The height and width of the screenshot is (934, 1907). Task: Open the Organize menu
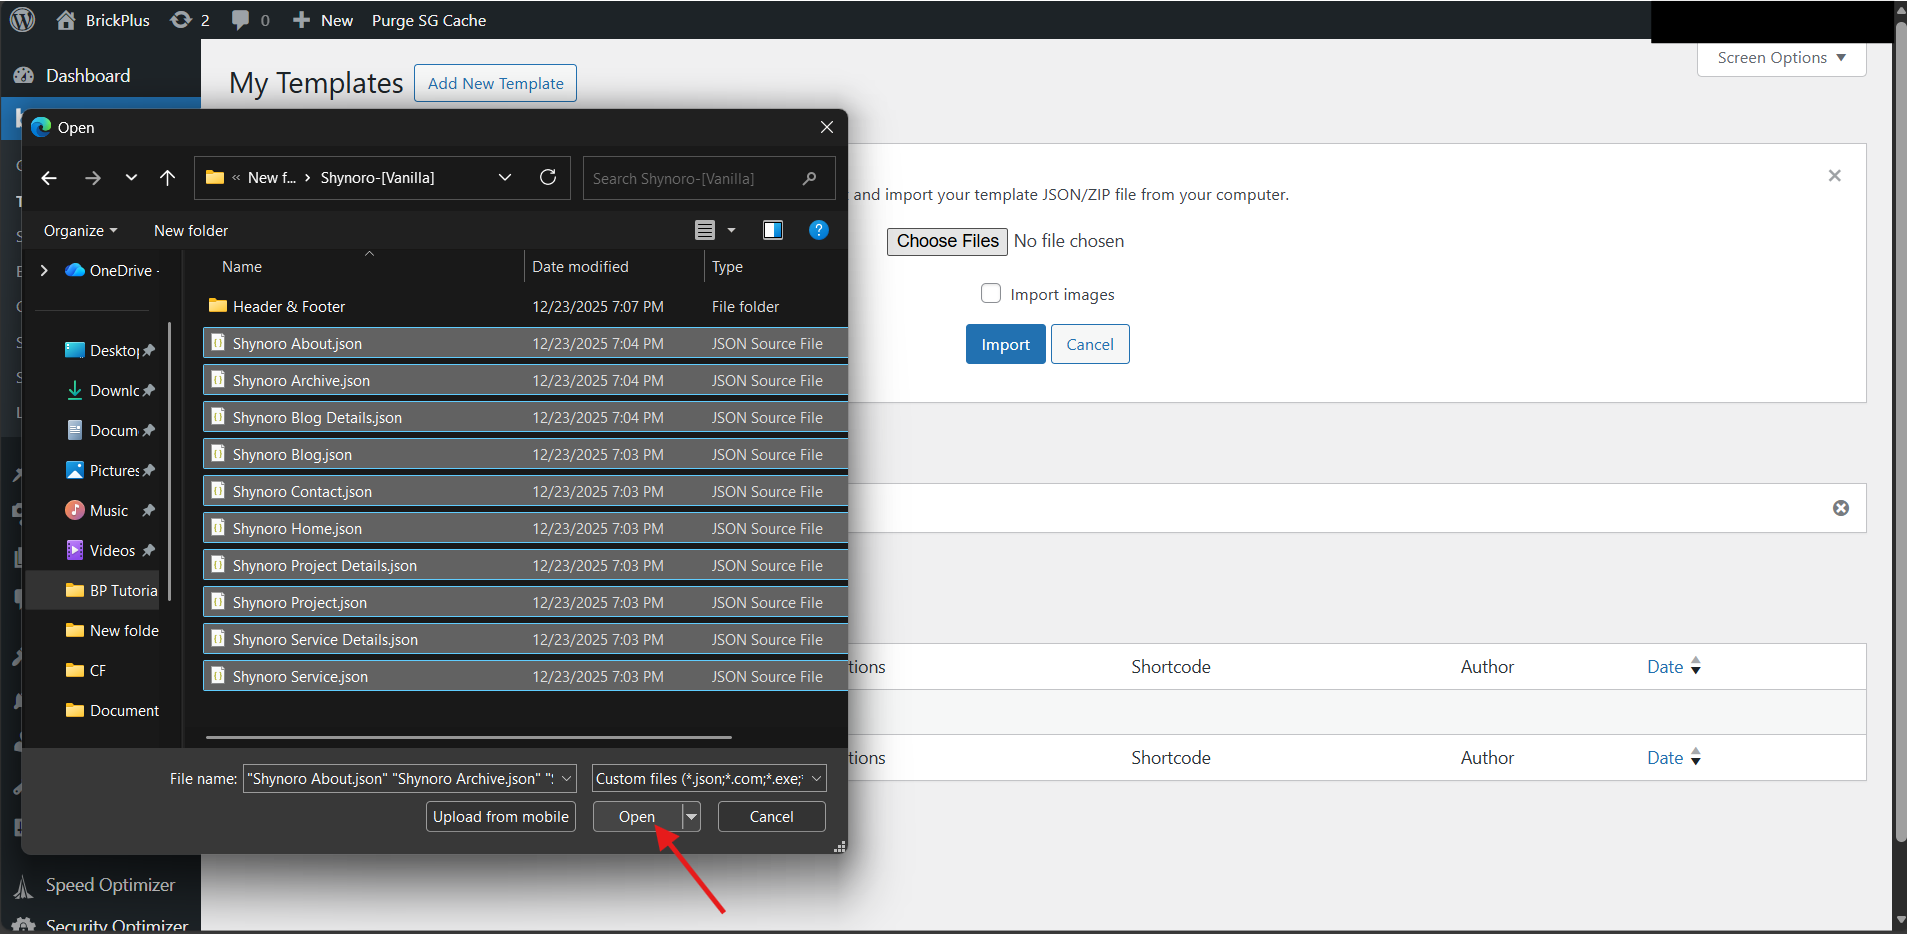(80, 230)
